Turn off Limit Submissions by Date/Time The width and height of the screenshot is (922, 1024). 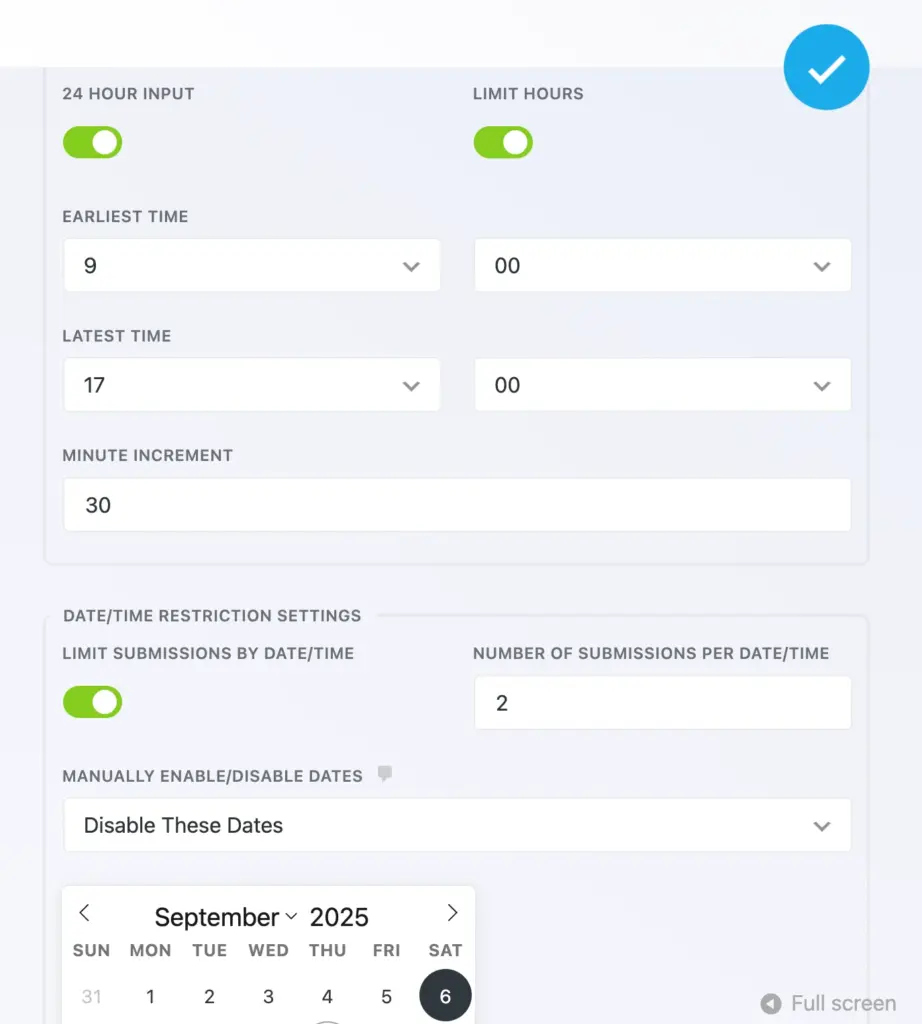coord(92,702)
